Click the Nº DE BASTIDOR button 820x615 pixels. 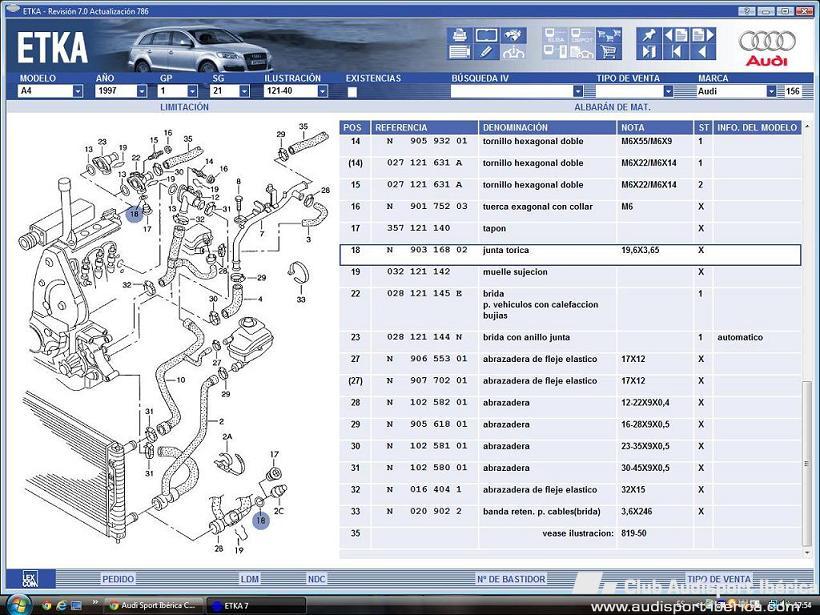[511, 579]
